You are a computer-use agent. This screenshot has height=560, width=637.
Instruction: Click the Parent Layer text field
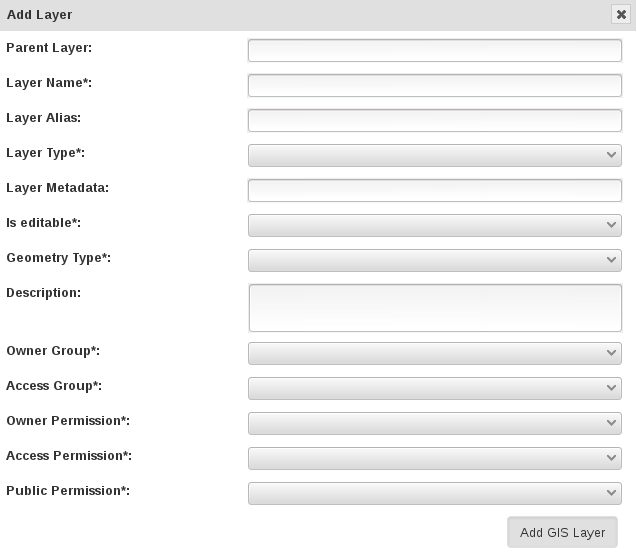tap(435, 50)
